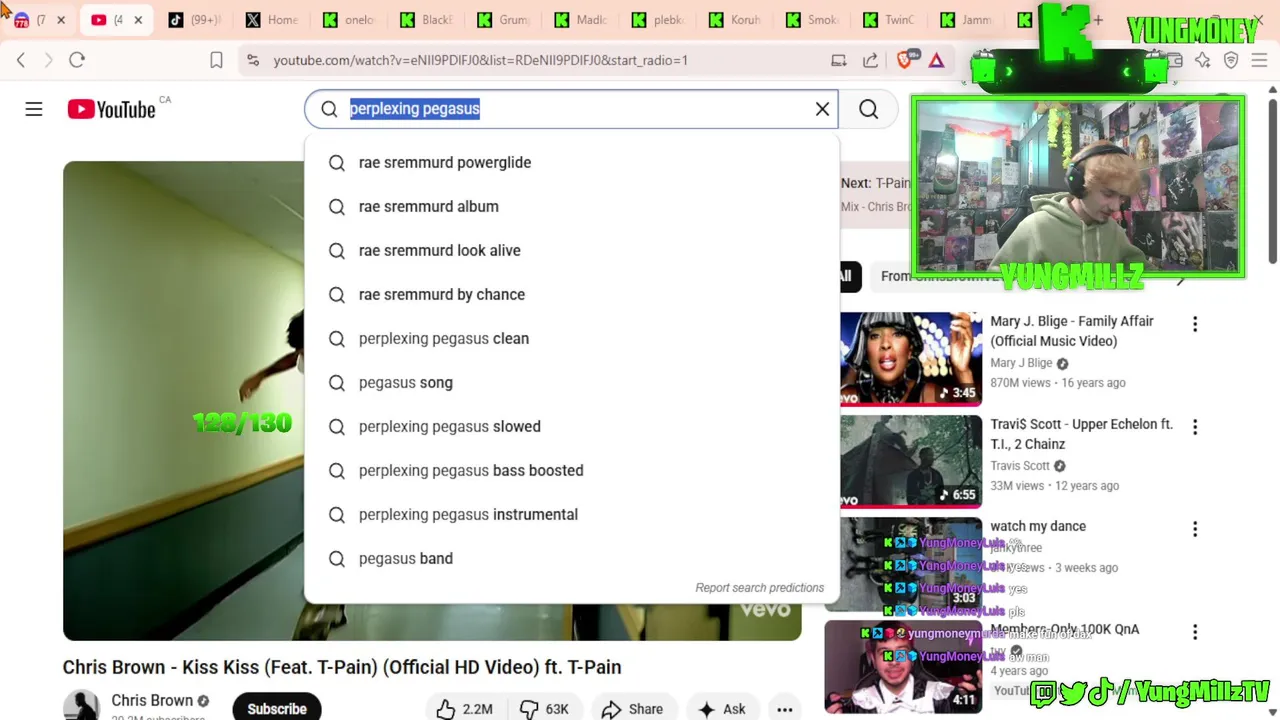Image resolution: width=1280 pixels, height=720 pixels.
Task: Choose suggestion pegasus band
Action: [x=572, y=558]
